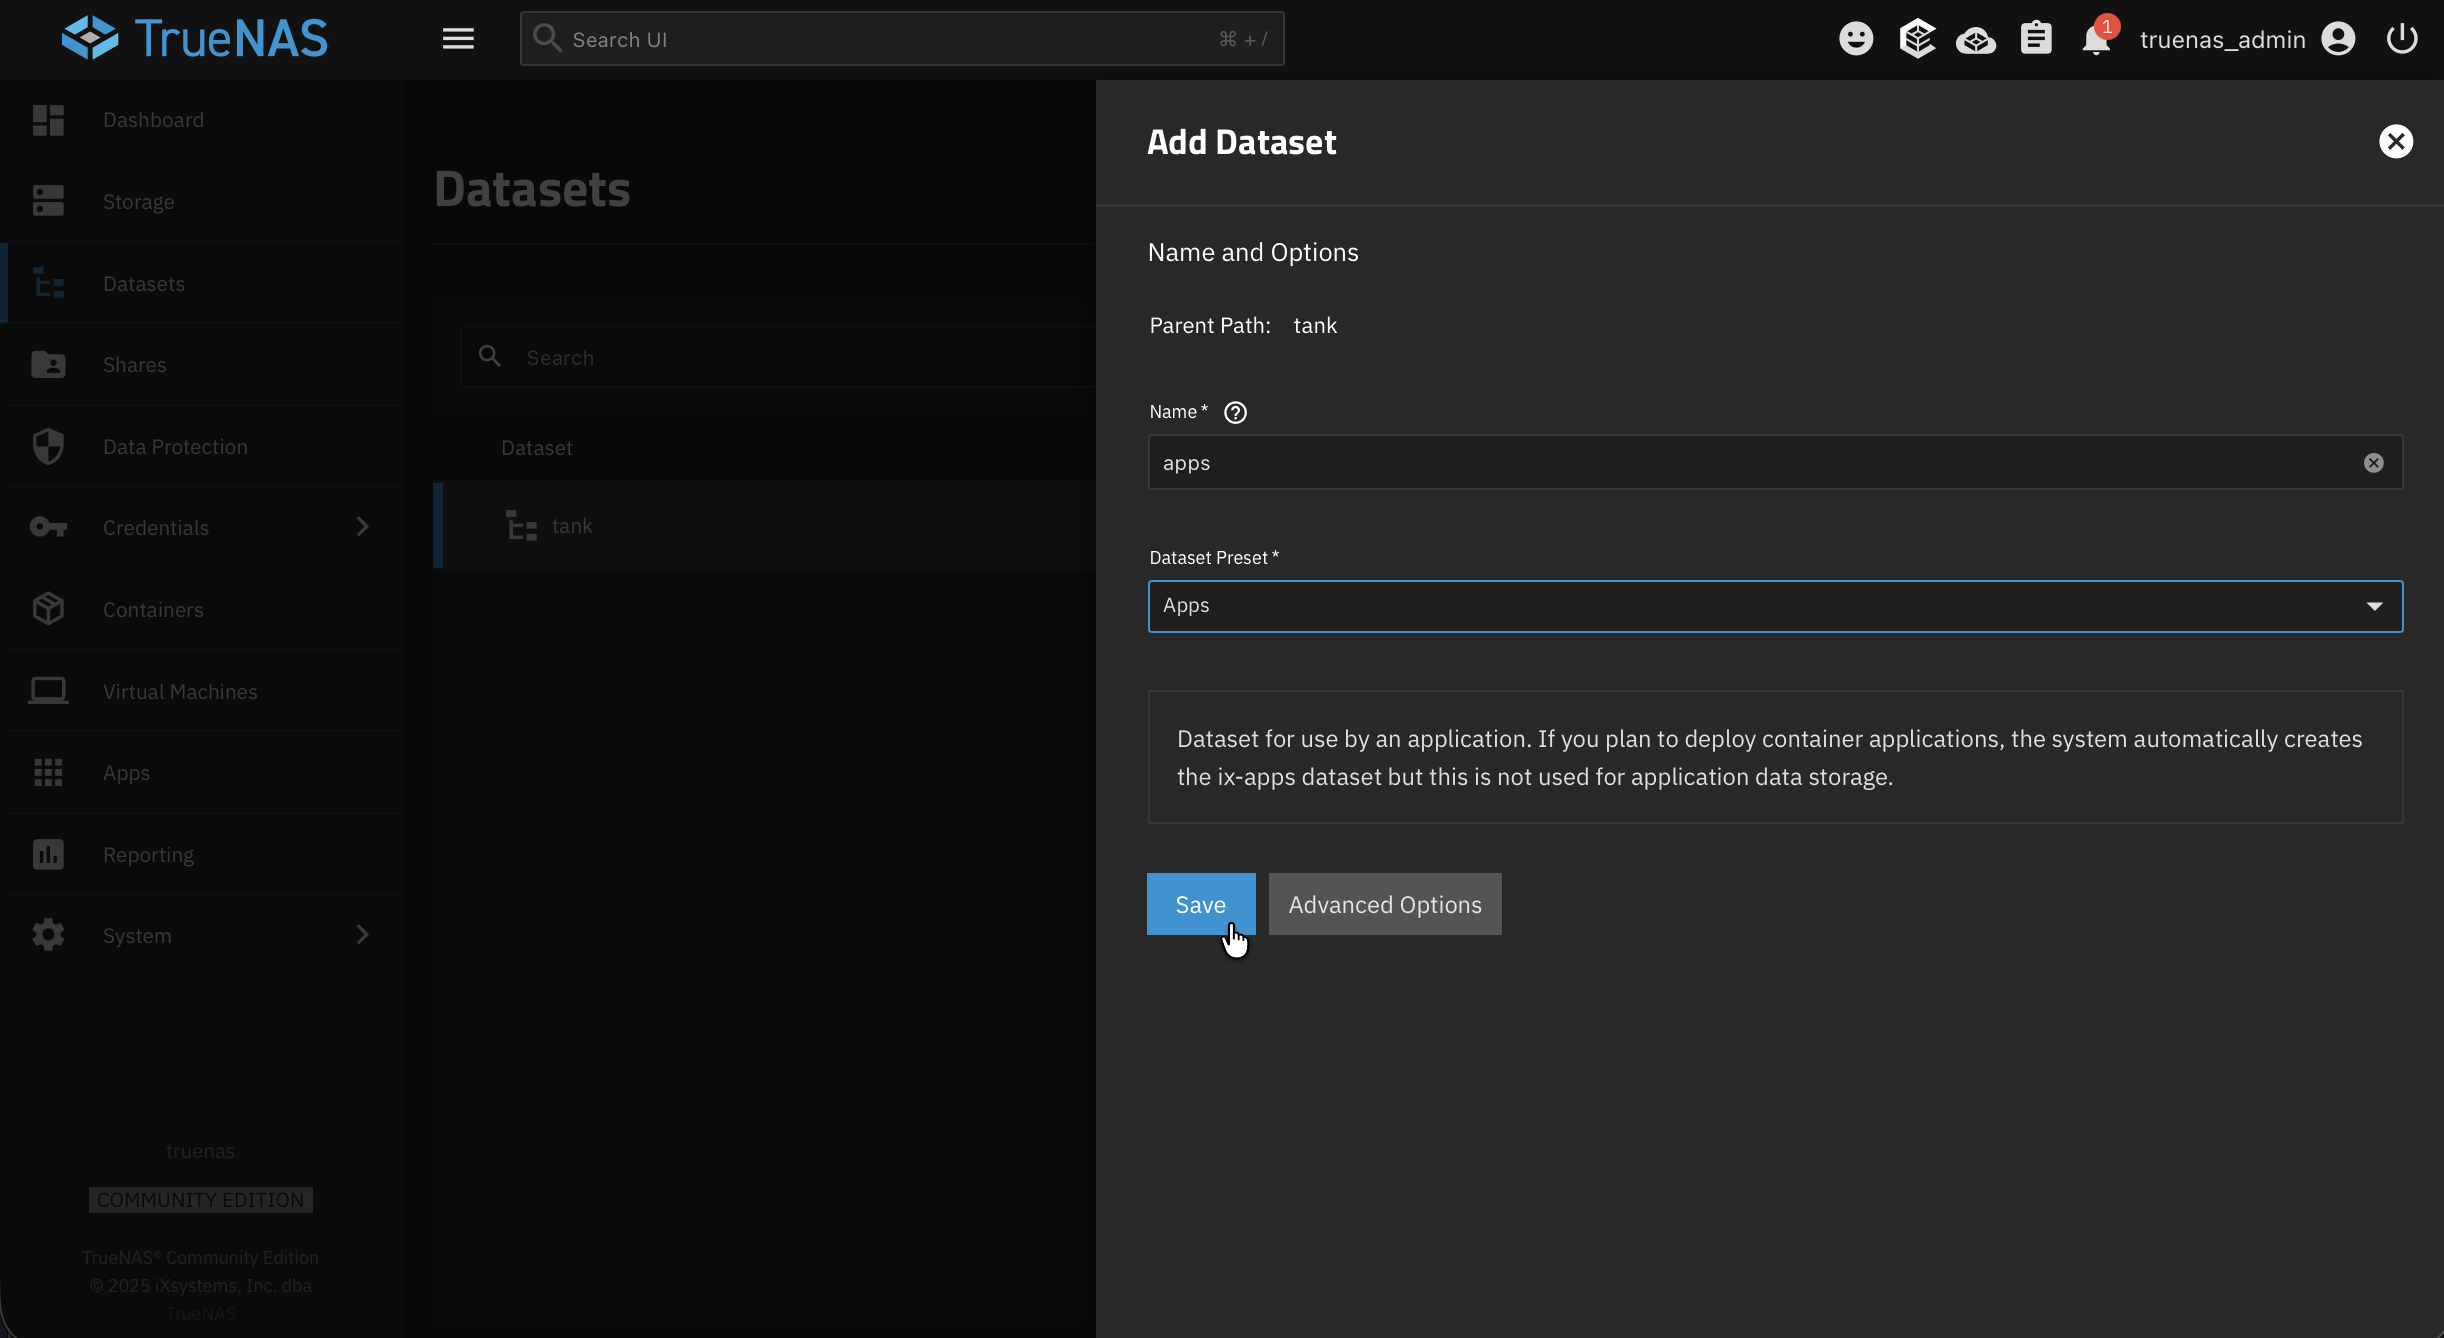2444x1338 pixels.
Task: Open the running jobs clipboard panel
Action: 2036,39
